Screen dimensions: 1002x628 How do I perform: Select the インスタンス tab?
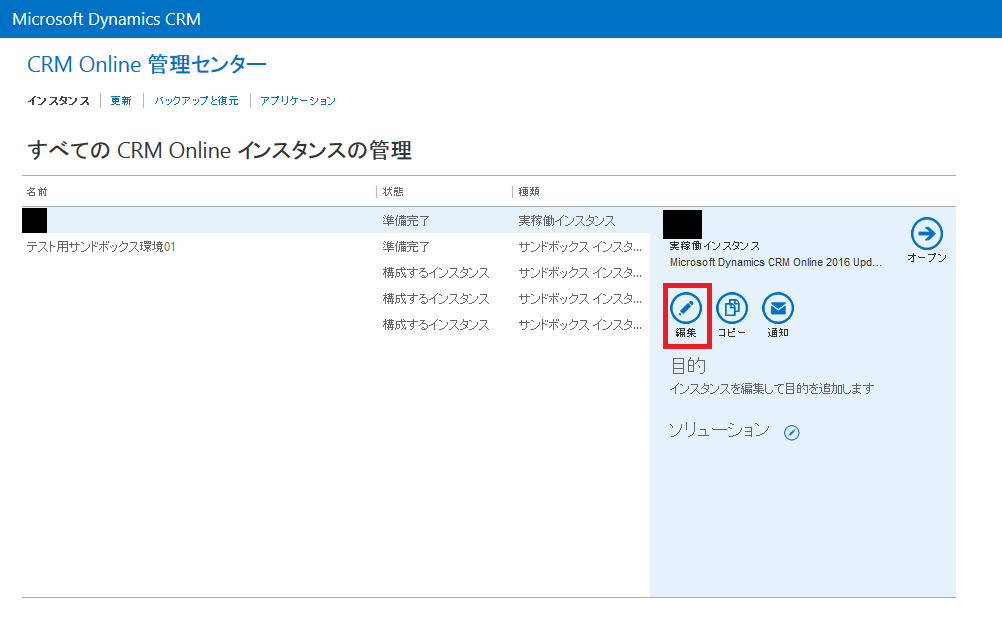pyautogui.click(x=58, y=101)
